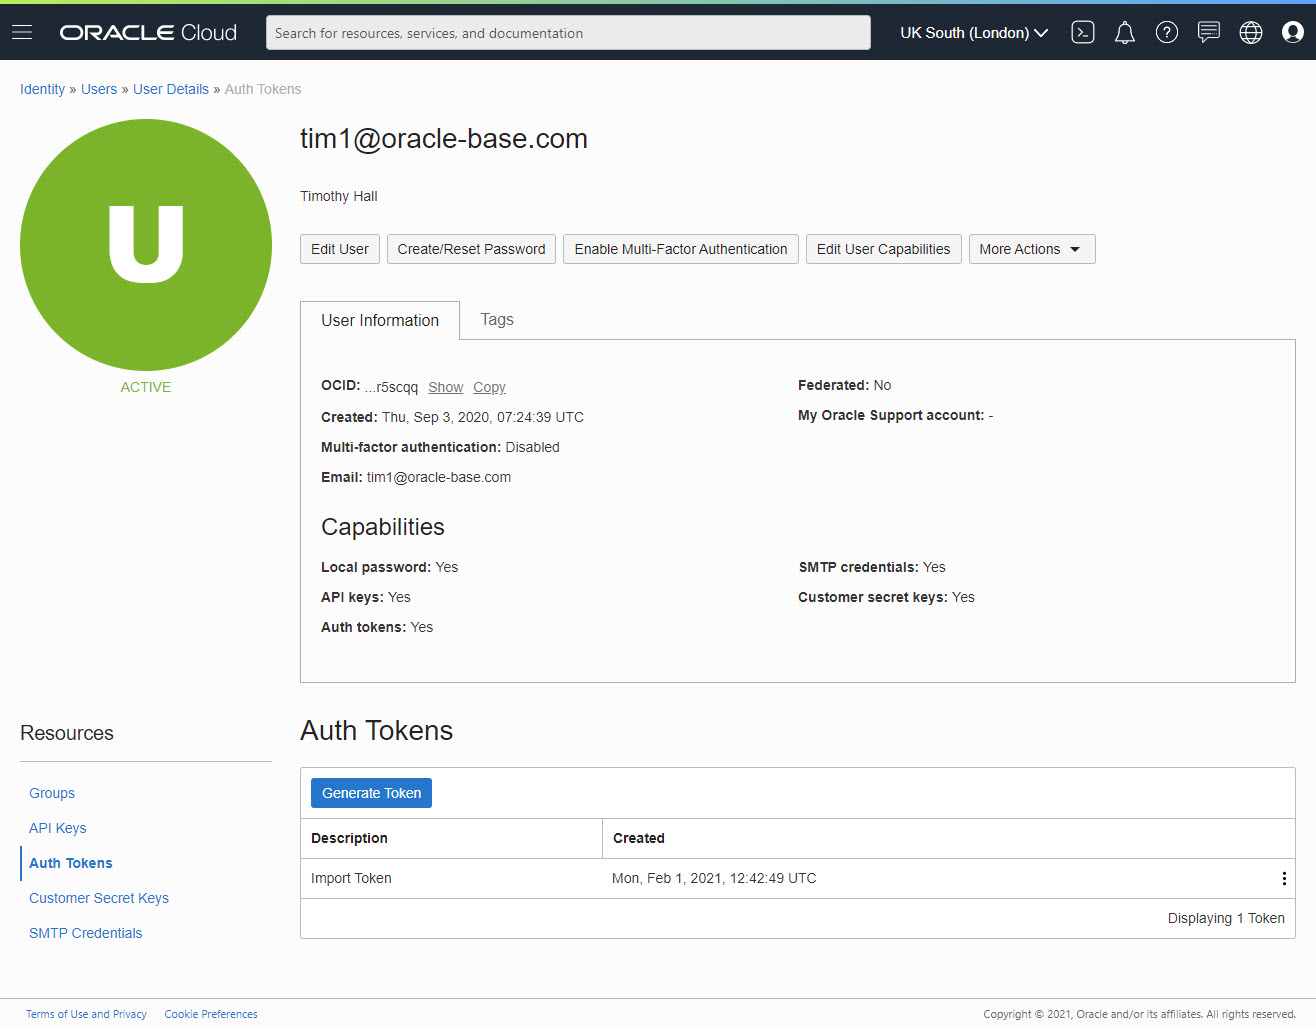Expand the UK South (London) region selector
Image resolution: width=1316 pixels, height=1028 pixels.
[974, 33]
